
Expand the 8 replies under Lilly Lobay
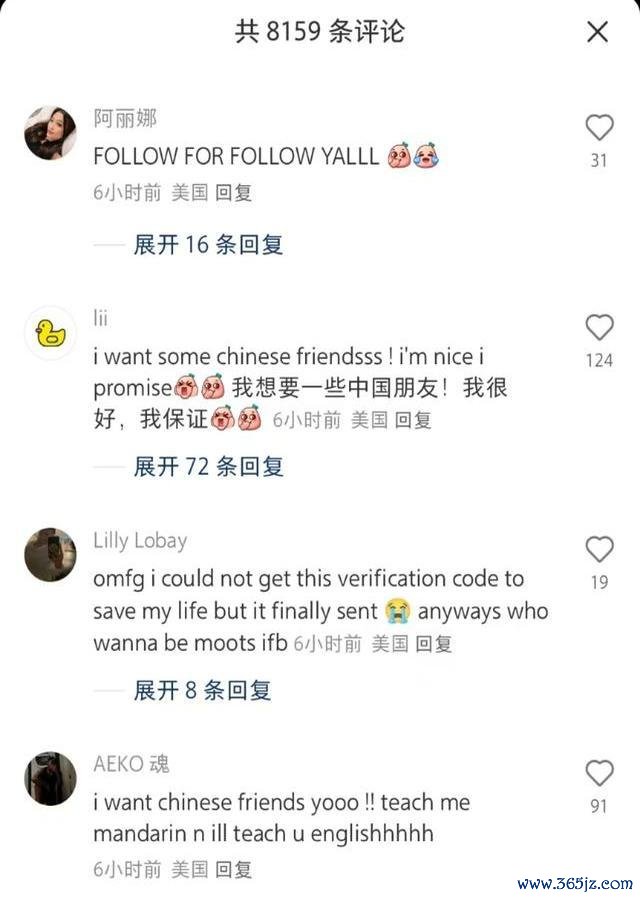coord(202,690)
